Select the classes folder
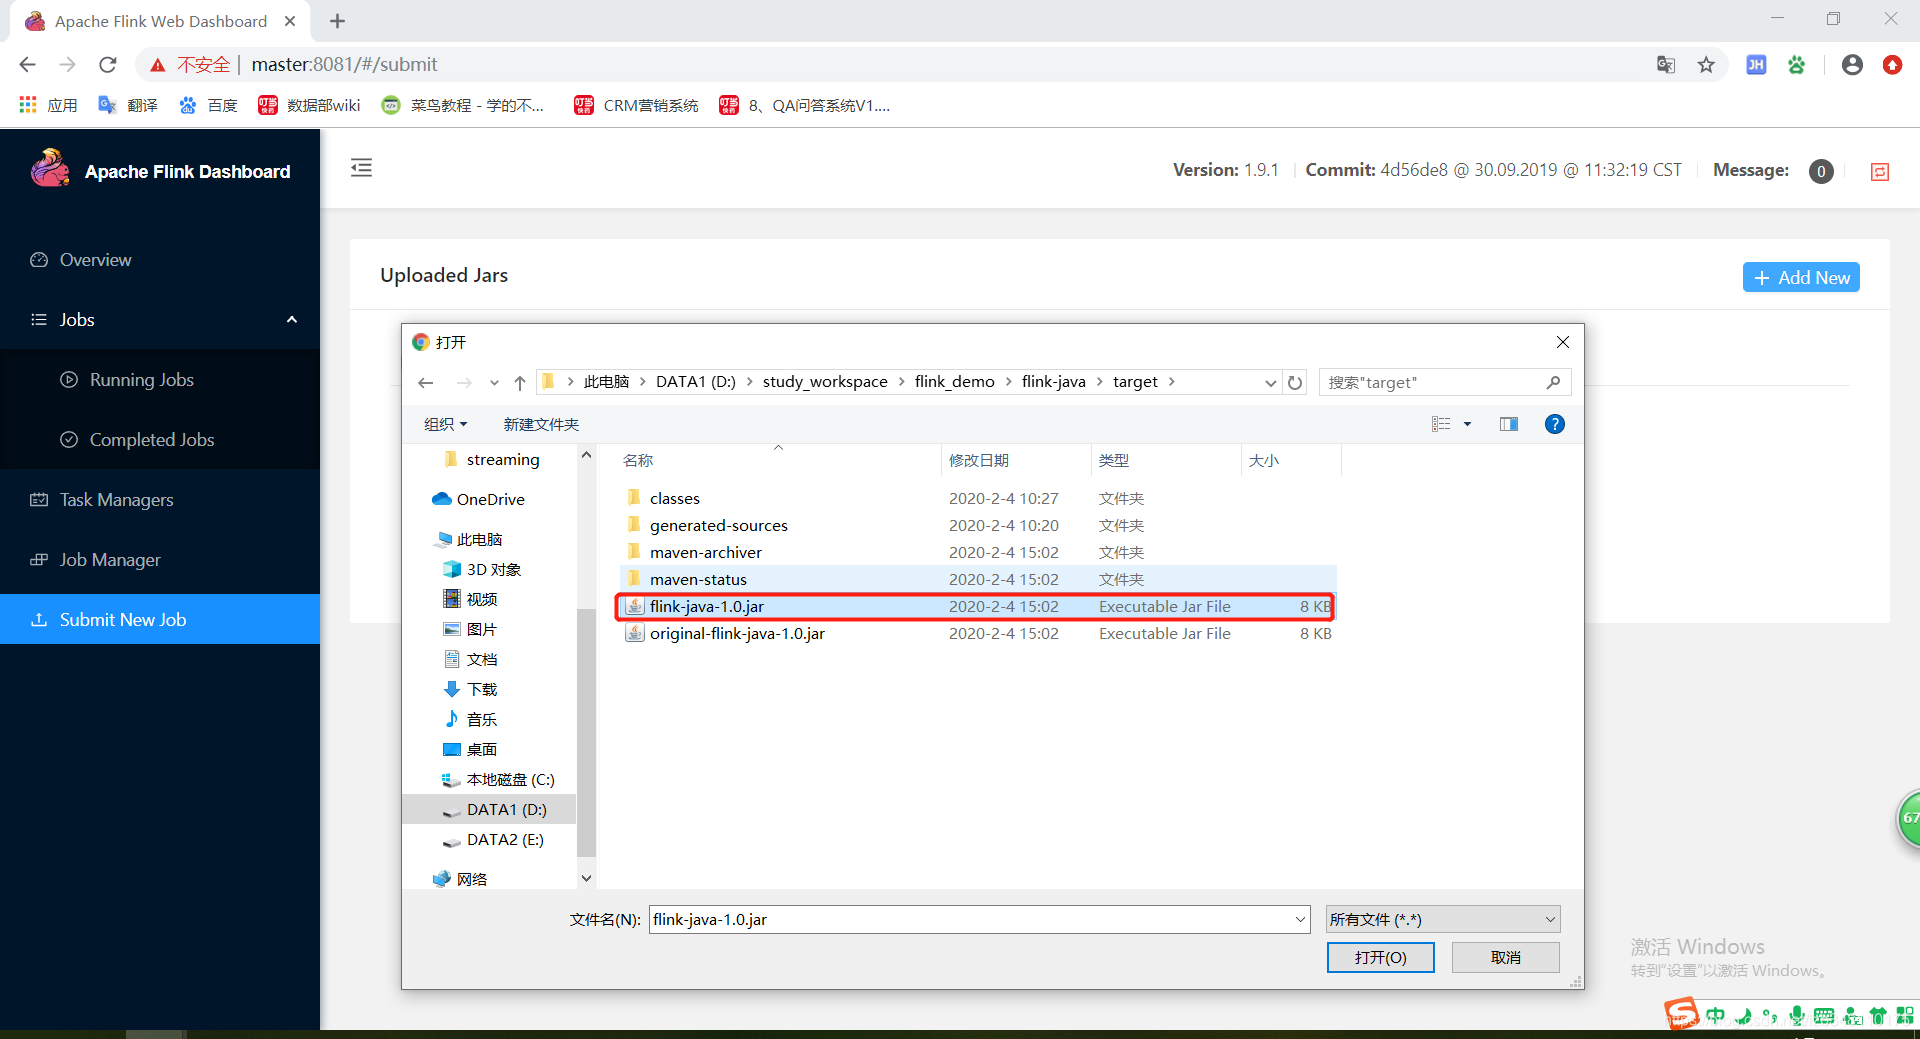Screen dimensions: 1920x1039 (x=977, y=498)
